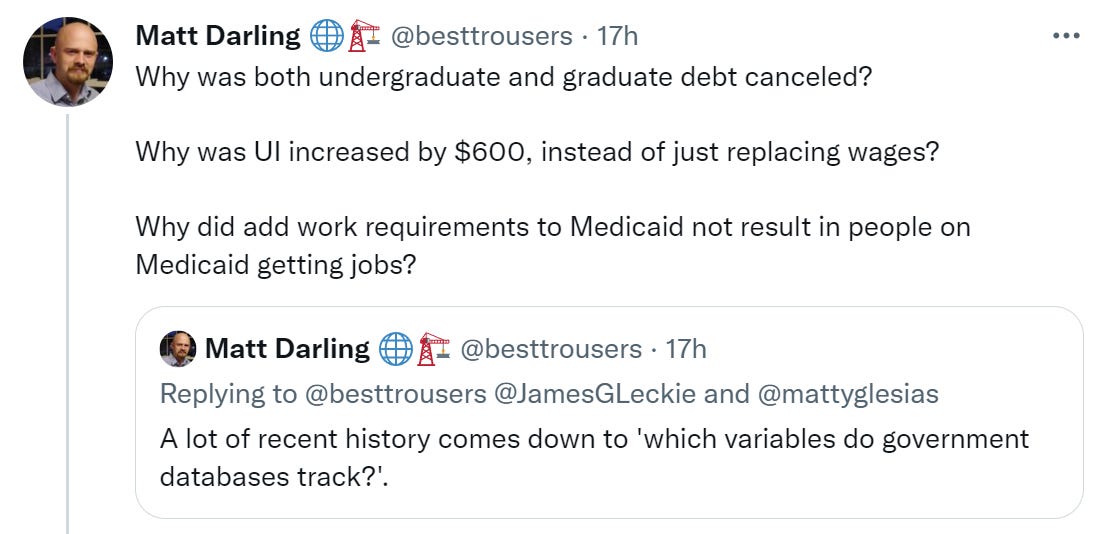Click the undergraduate and graduate debt sentence
The image size is (1099, 534).
503,77
